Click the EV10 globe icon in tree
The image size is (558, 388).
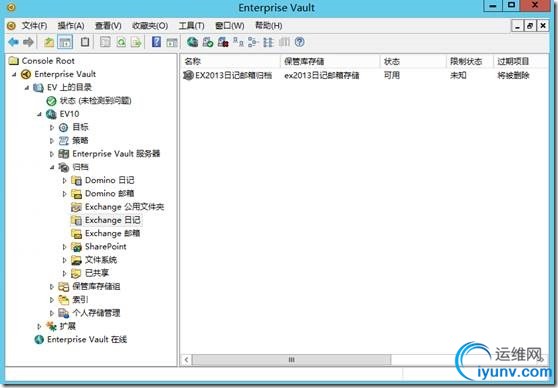(51, 114)
